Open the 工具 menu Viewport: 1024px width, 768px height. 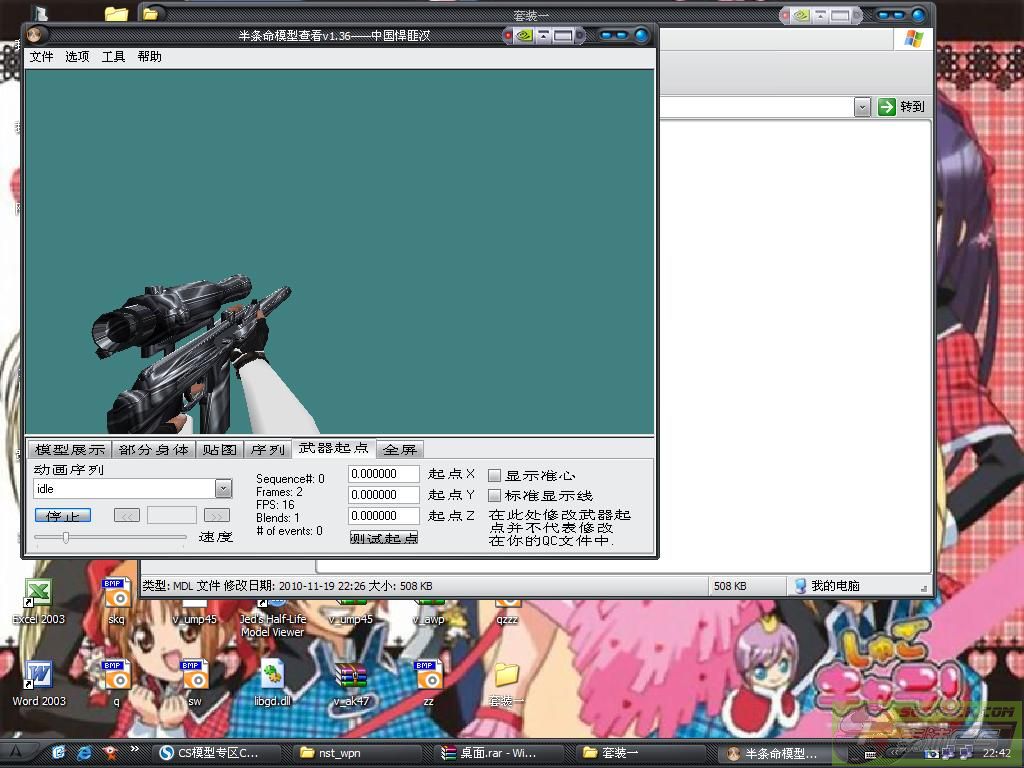(113, 57)
